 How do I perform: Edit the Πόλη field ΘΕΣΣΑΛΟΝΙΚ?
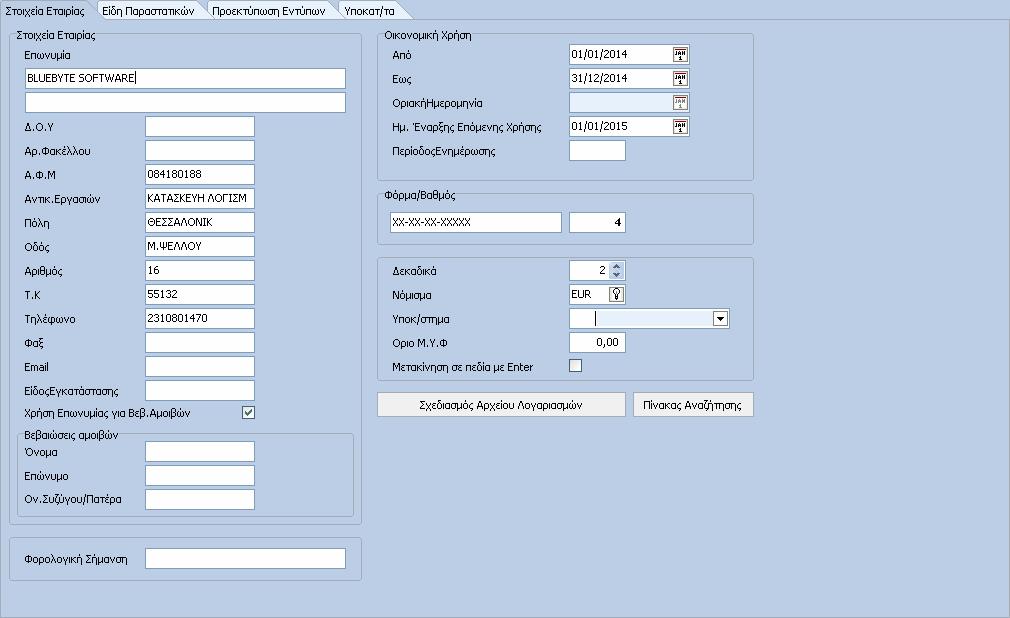click(x=200, y=222)
